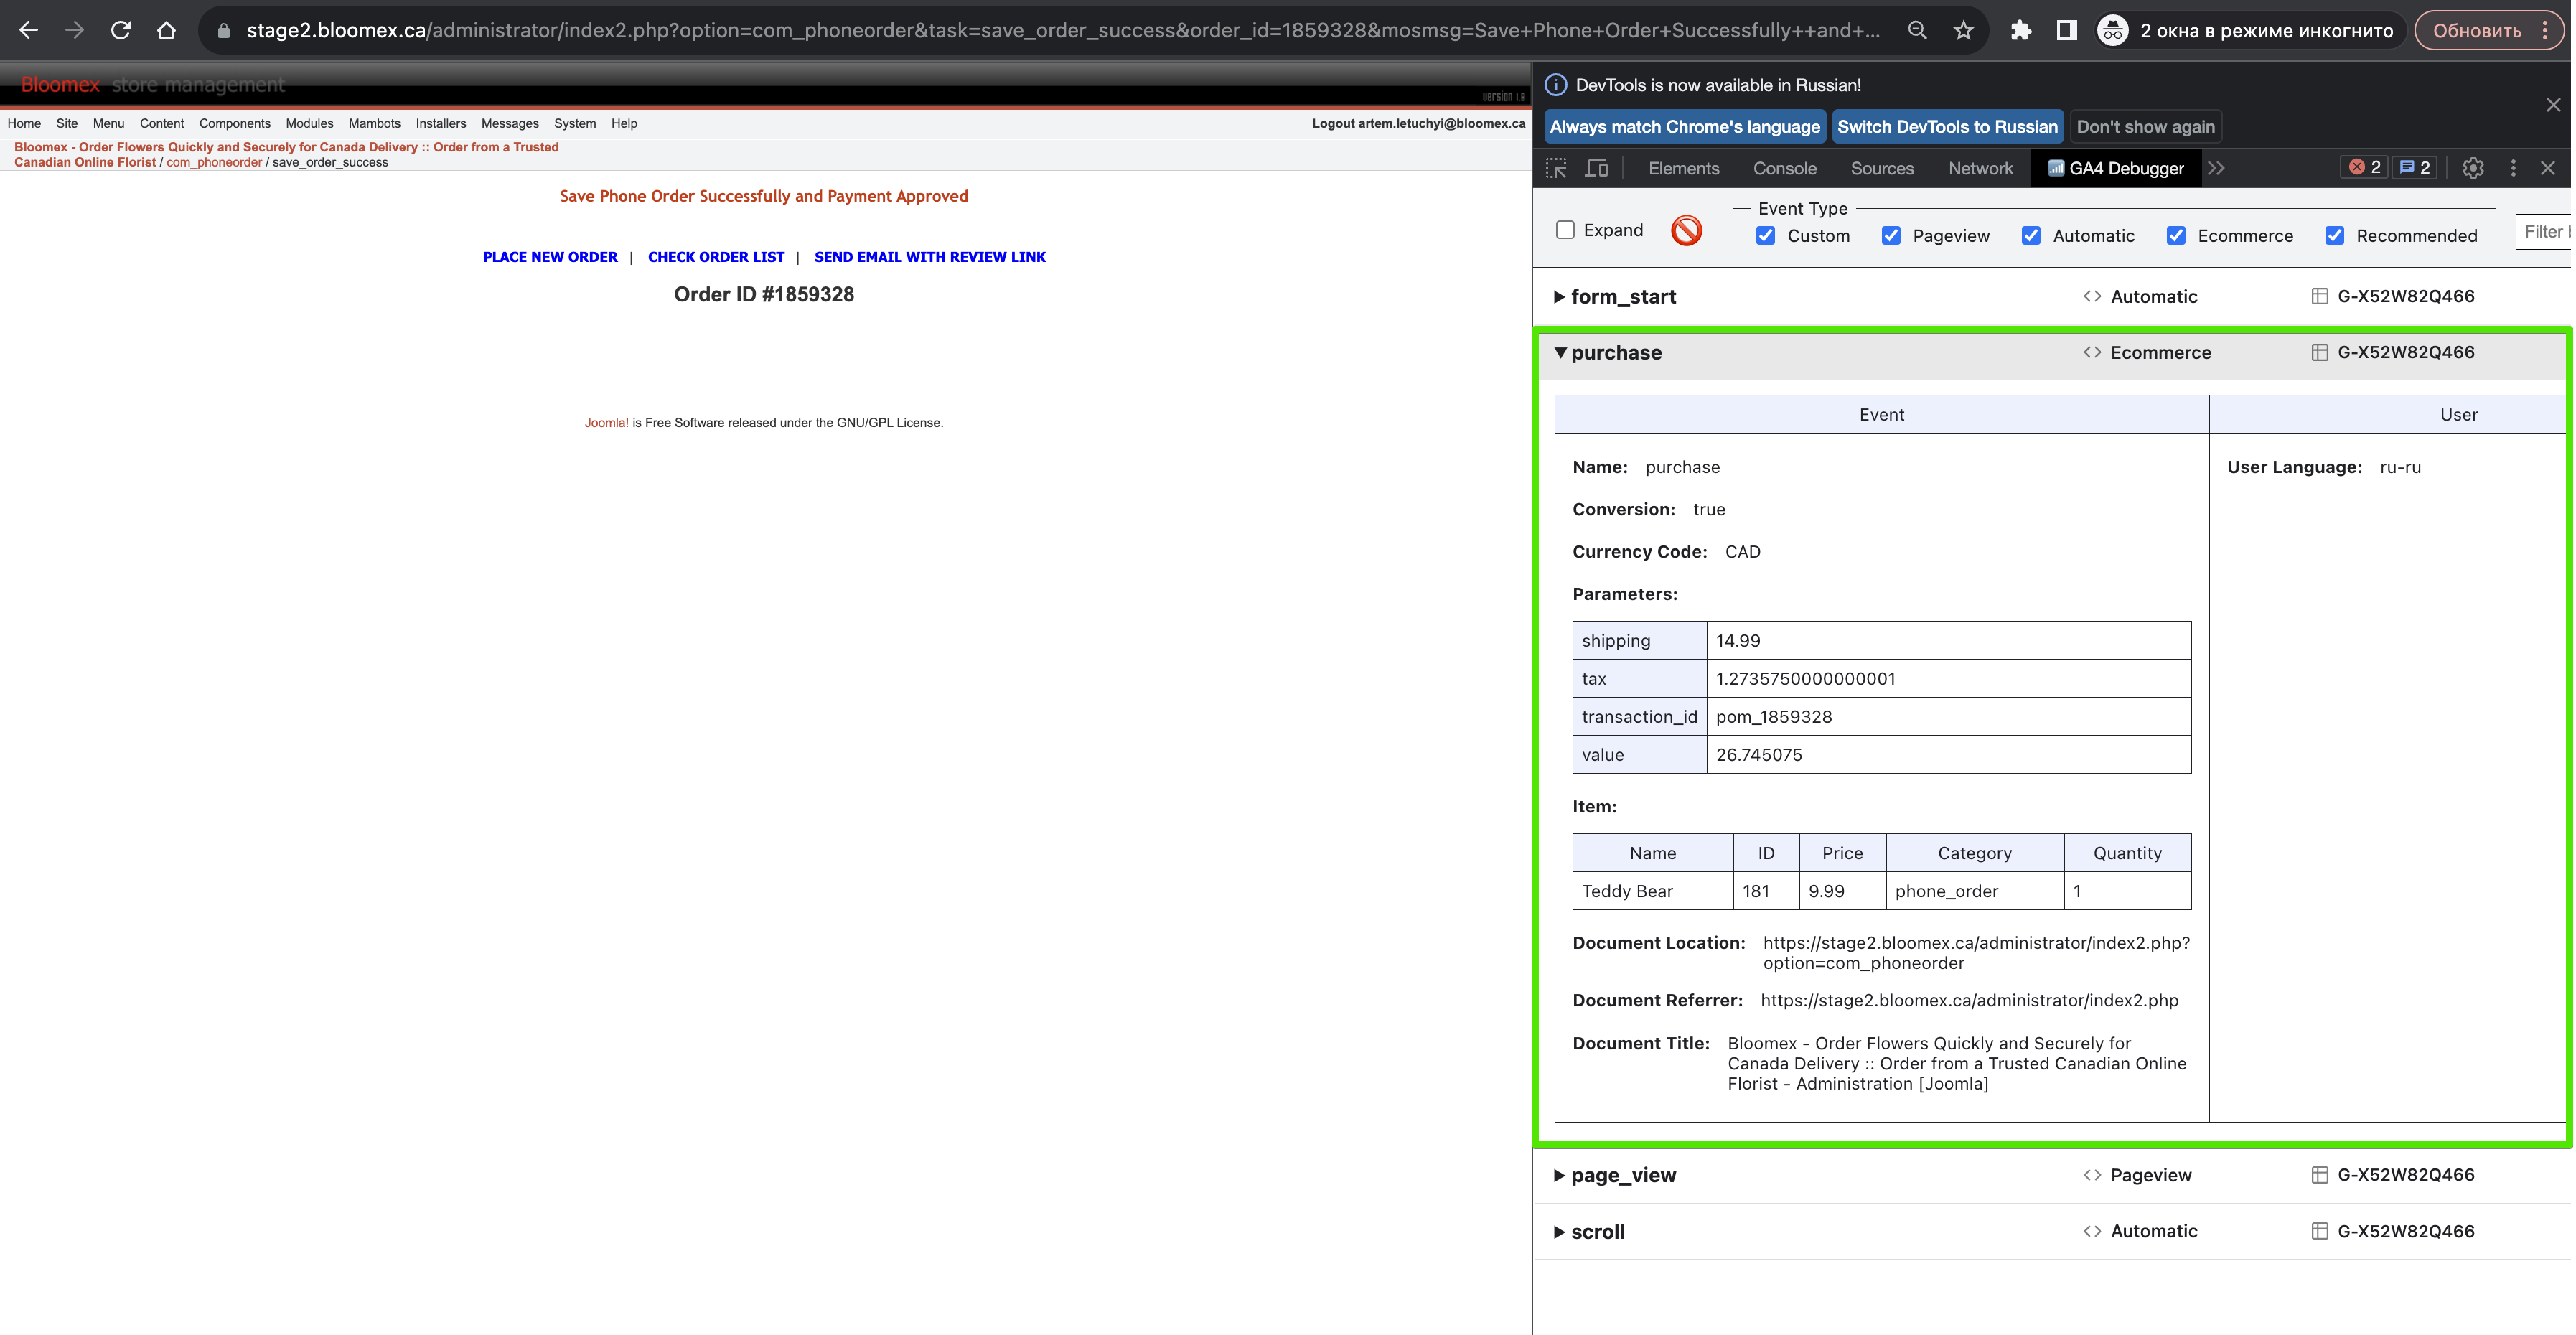This screenshot has width=2576, height=1335.
Task: Click the browser address bar URL
Action: 1062,31
